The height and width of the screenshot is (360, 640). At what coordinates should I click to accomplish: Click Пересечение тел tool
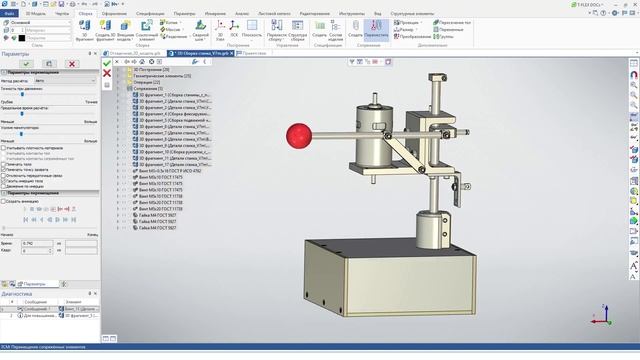coord(452,23)
